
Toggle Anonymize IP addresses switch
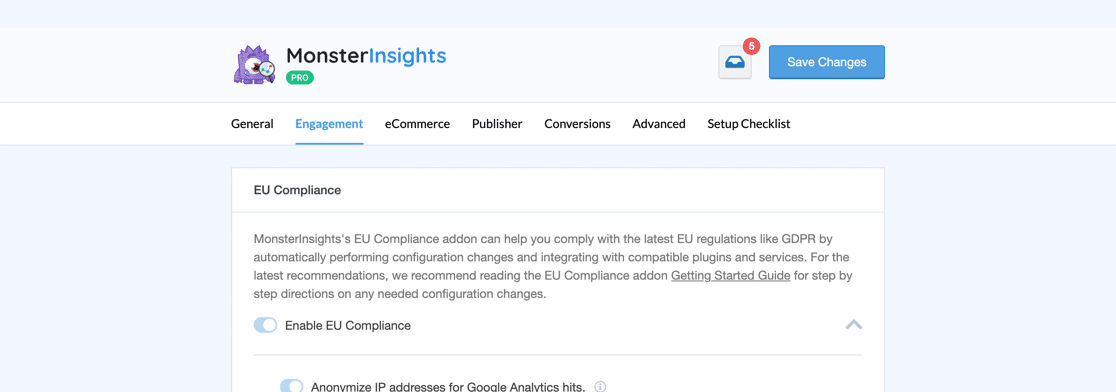(x=292, y=386)
